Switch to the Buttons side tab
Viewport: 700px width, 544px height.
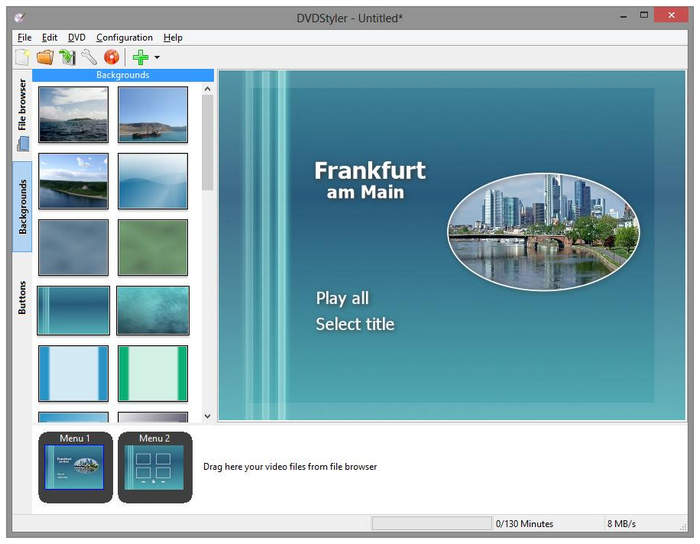pos(22,298)
